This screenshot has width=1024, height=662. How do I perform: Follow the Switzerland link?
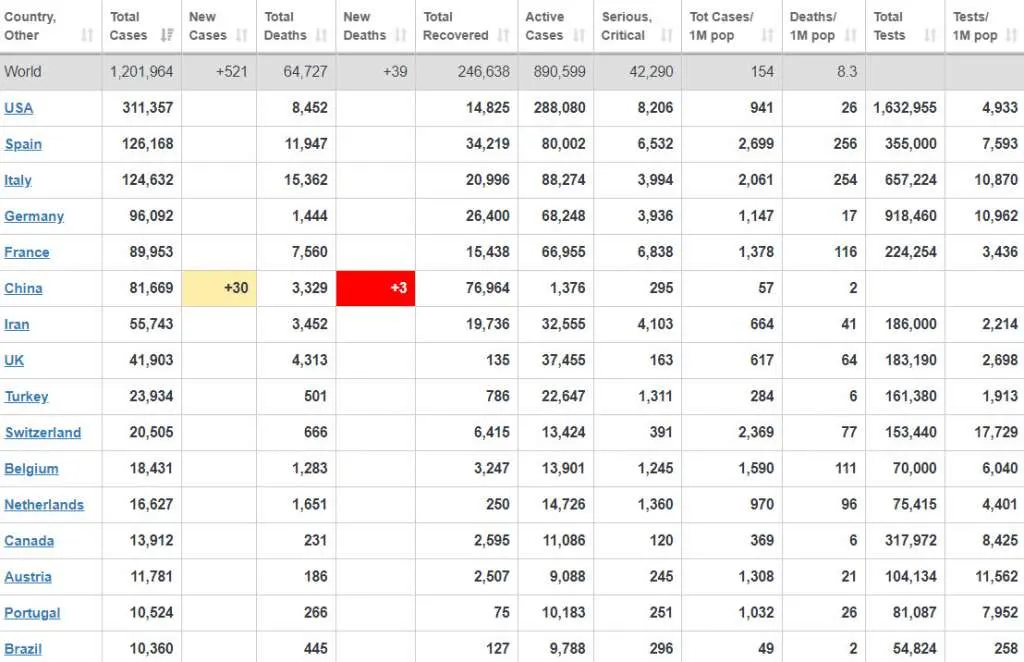[43, 433]
